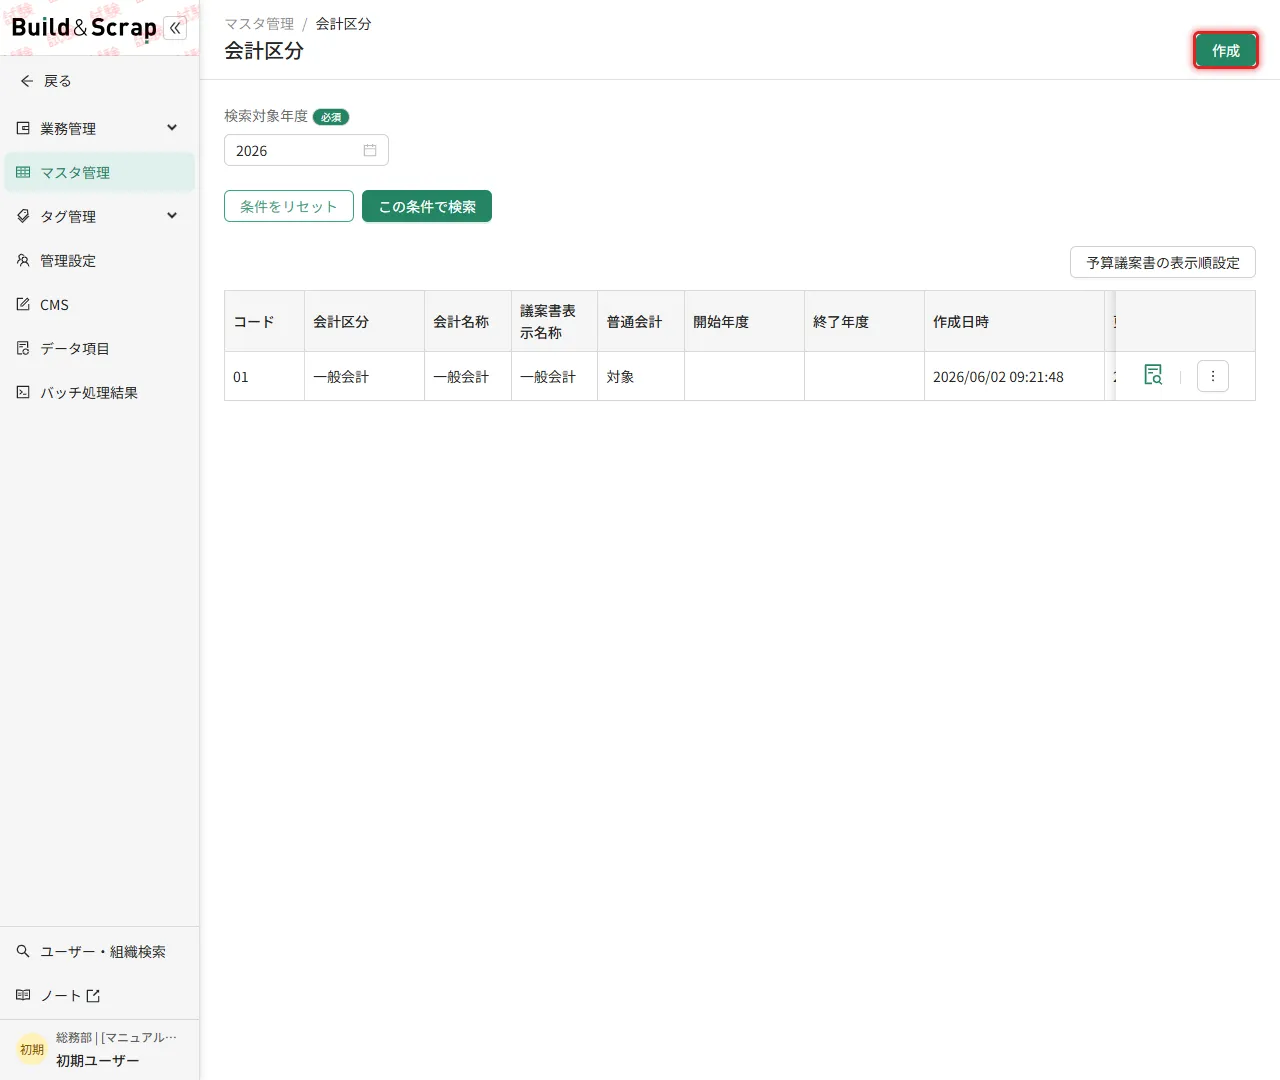The width and height of the screenshot is (1280, 1080).
Task: Click the 検索対象年度 input field with 2026
Action: tap(306, 150)
